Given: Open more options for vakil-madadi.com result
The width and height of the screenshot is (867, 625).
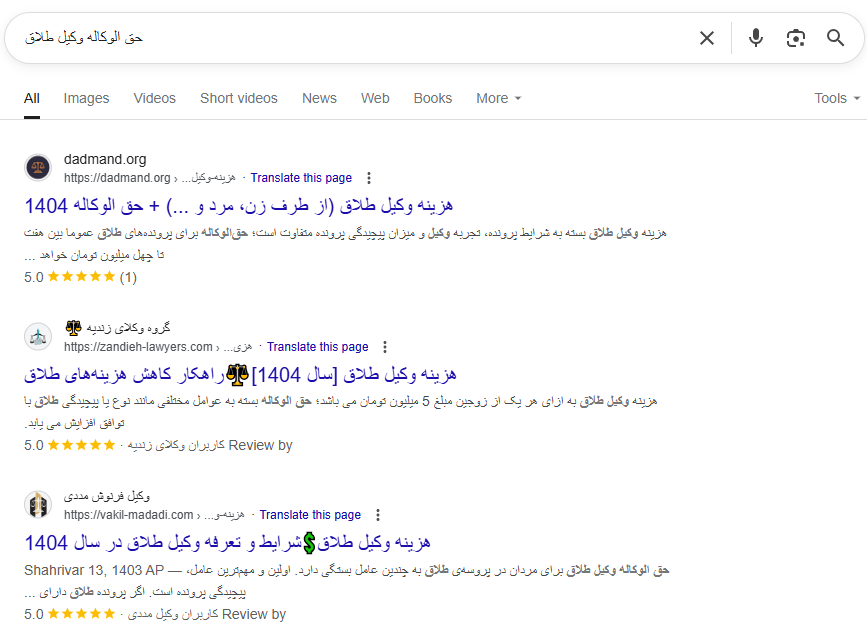Looking at the screenshot, I should pos(378,515).
